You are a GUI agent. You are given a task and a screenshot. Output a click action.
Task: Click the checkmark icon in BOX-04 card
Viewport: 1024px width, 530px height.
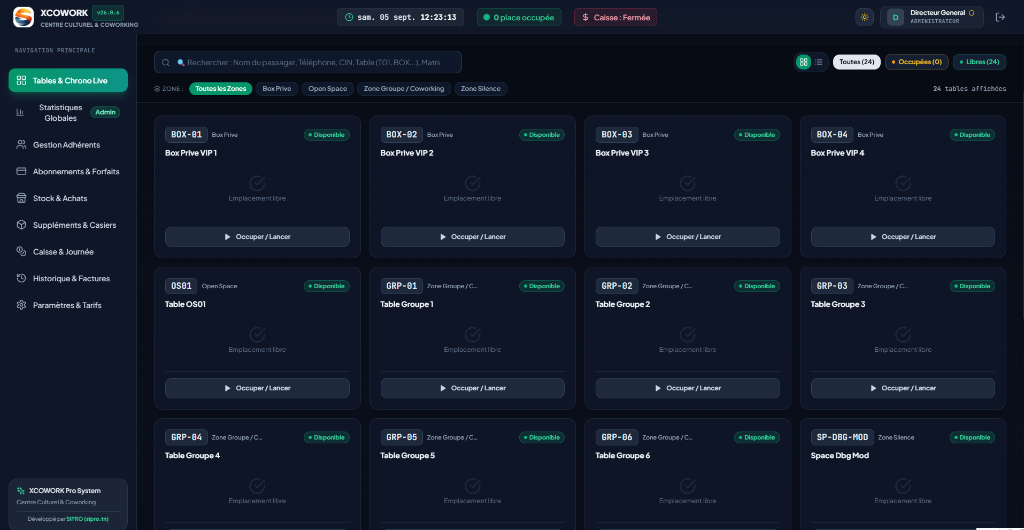click(x=903, y=183)
